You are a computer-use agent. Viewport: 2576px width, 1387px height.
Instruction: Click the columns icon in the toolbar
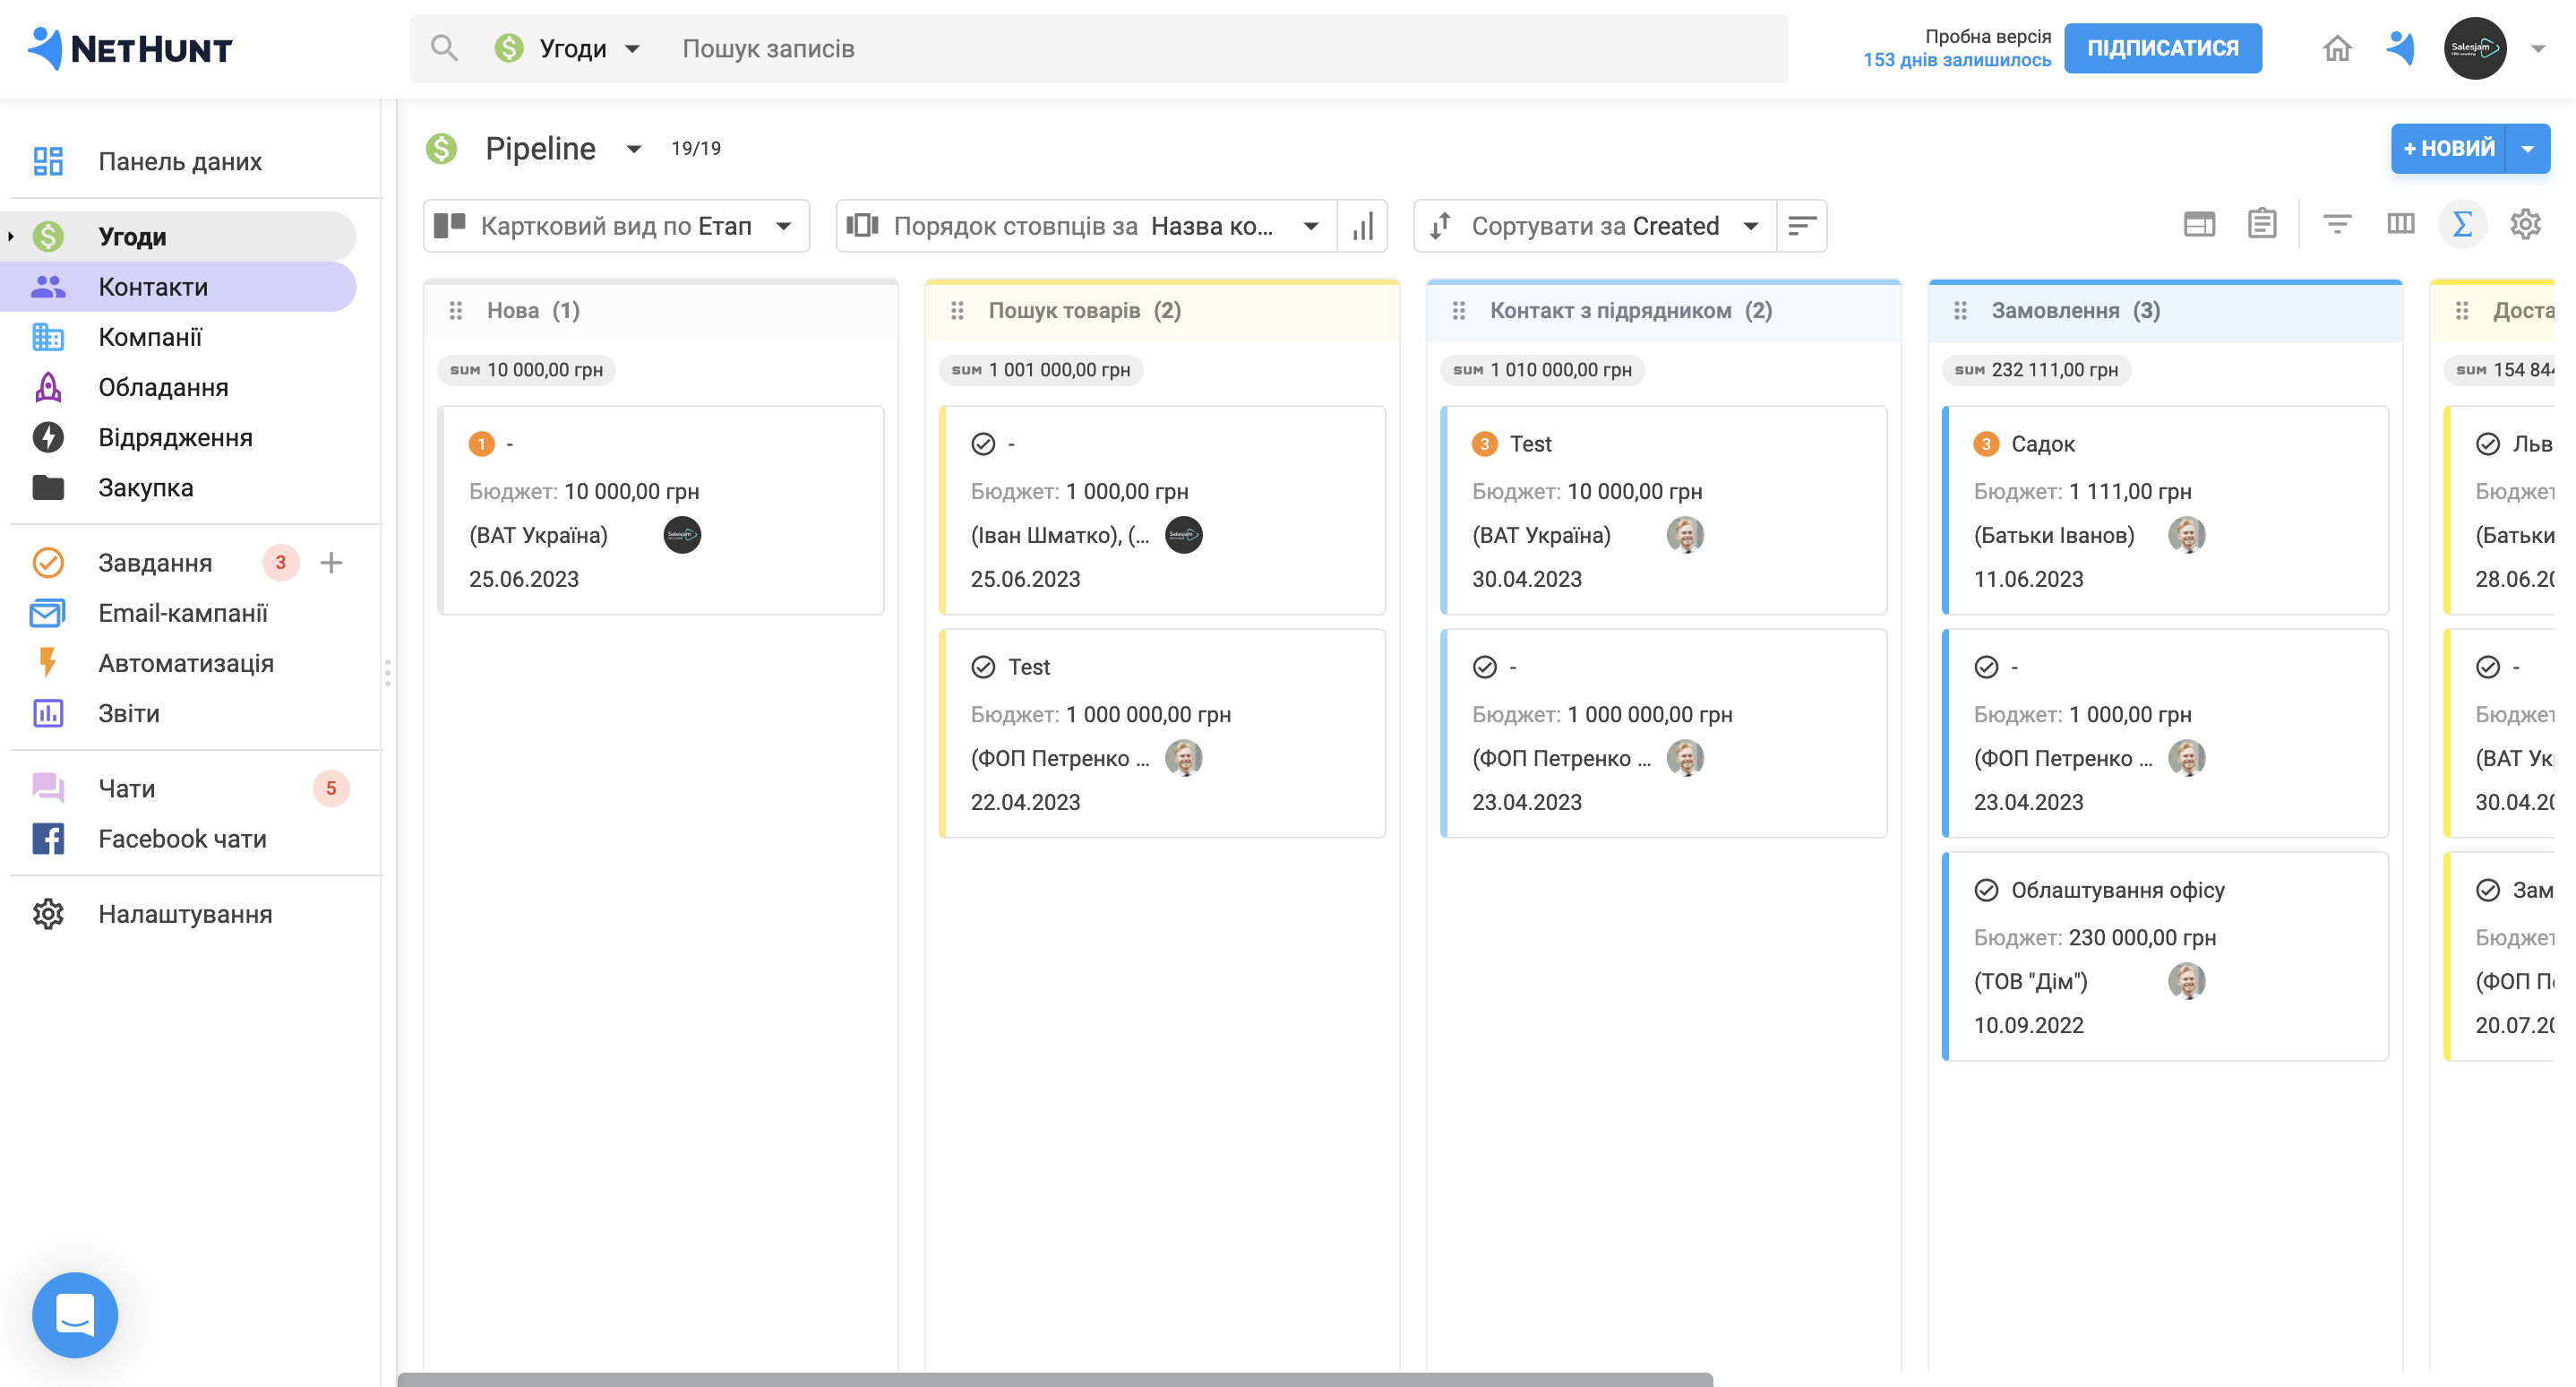[2401, 225]
